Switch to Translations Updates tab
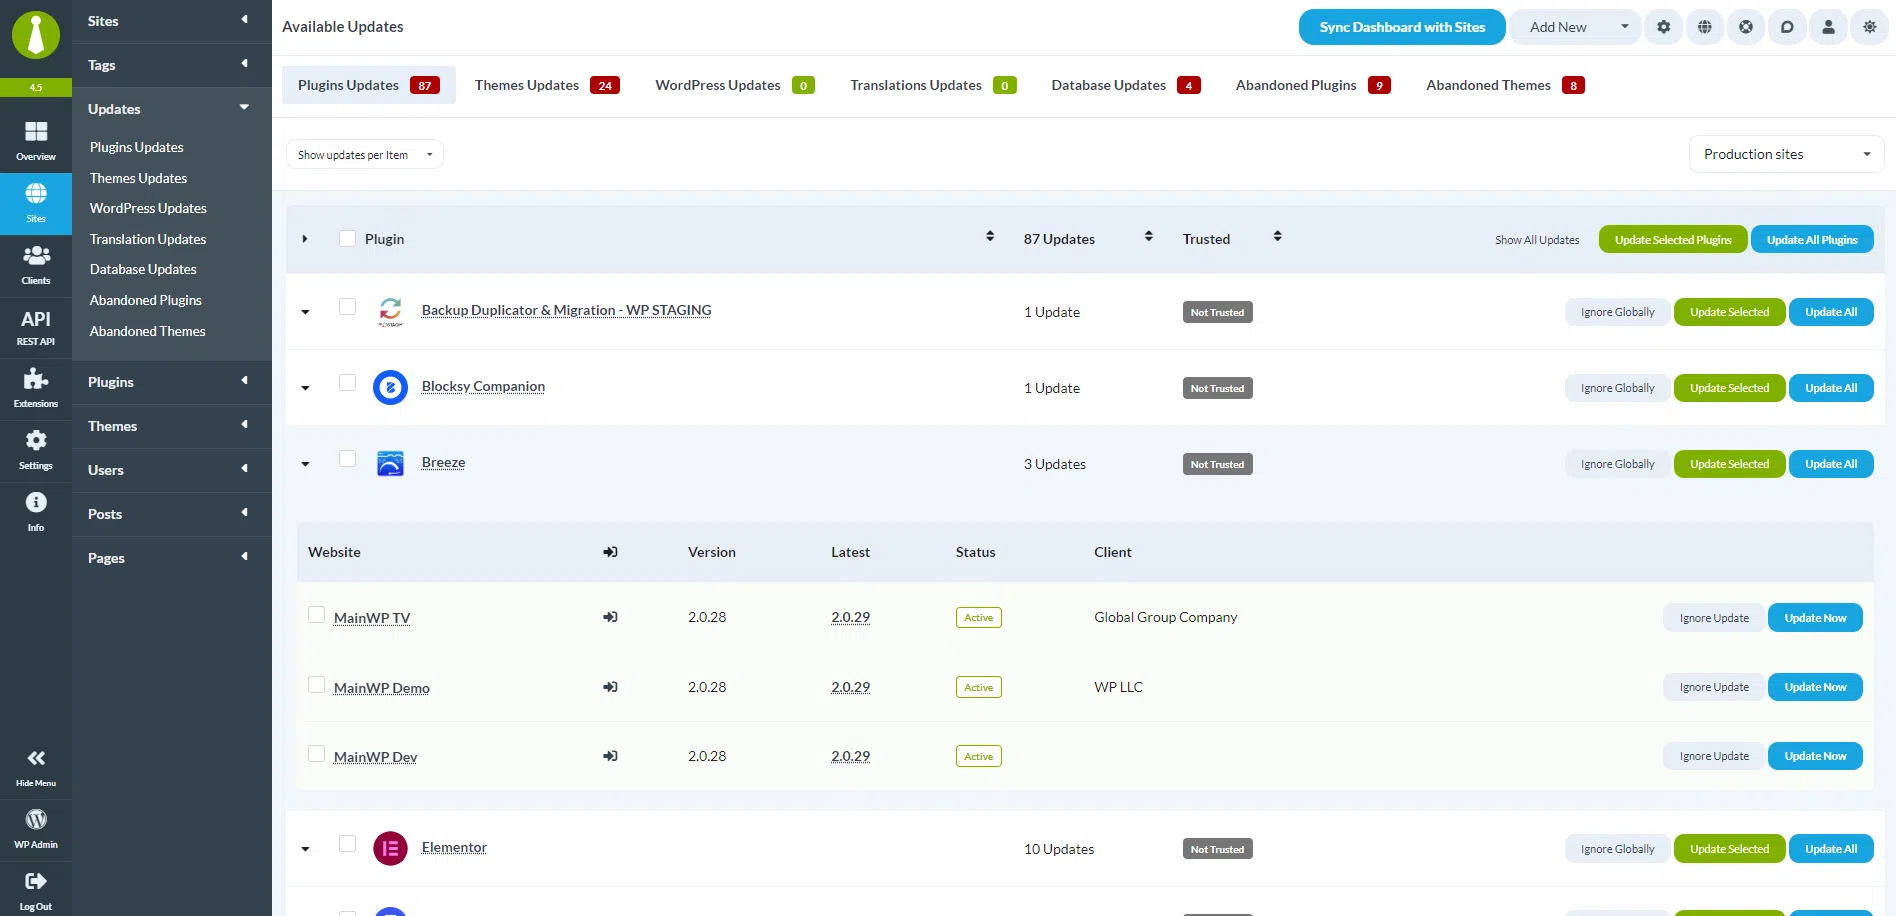The image size is (1896, 916). tap(933, 85)
